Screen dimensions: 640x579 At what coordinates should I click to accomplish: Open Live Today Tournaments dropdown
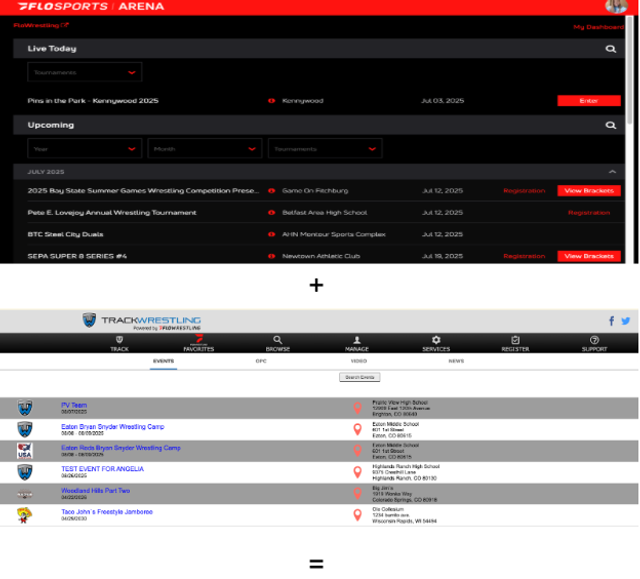point(84,72)
